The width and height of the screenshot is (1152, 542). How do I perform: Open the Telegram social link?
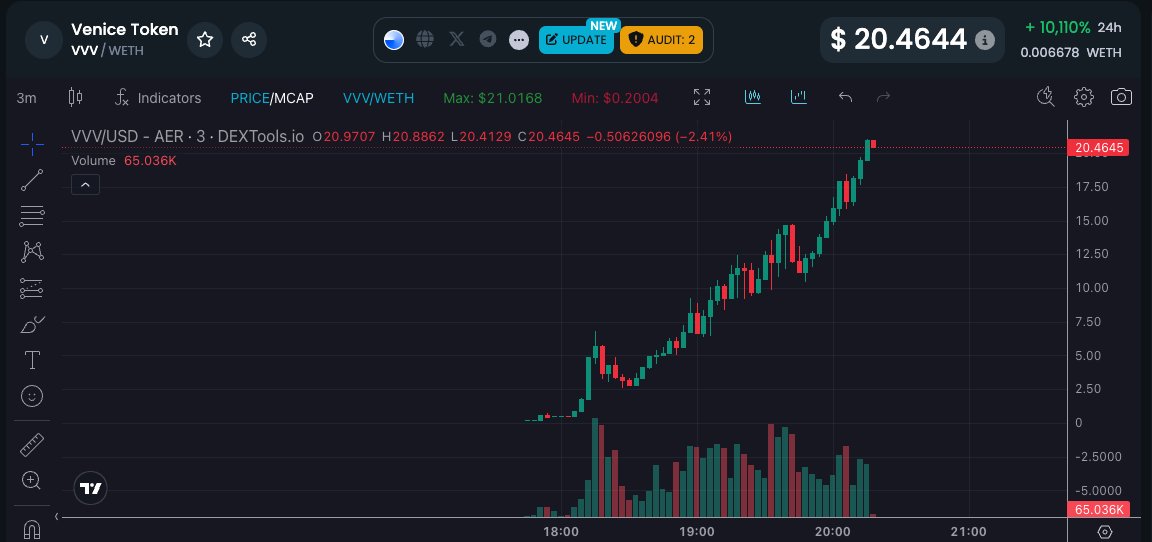click(x=488, y=40)
